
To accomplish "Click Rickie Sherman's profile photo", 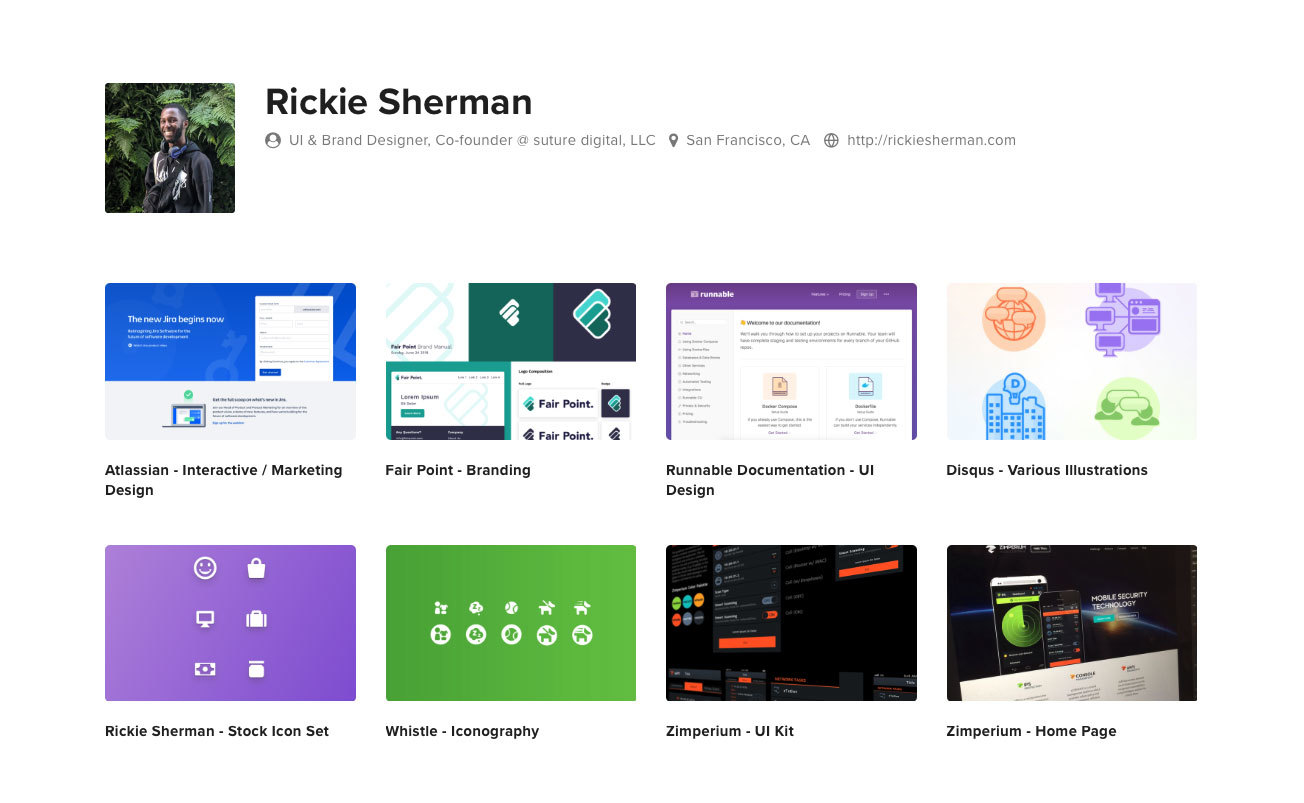I will [x=170, y=148].
